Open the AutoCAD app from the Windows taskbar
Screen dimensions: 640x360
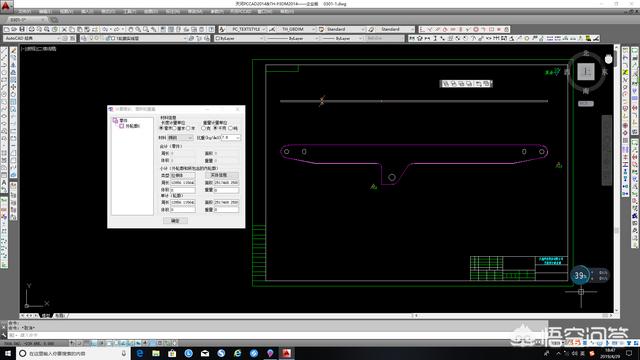(287, 353)
